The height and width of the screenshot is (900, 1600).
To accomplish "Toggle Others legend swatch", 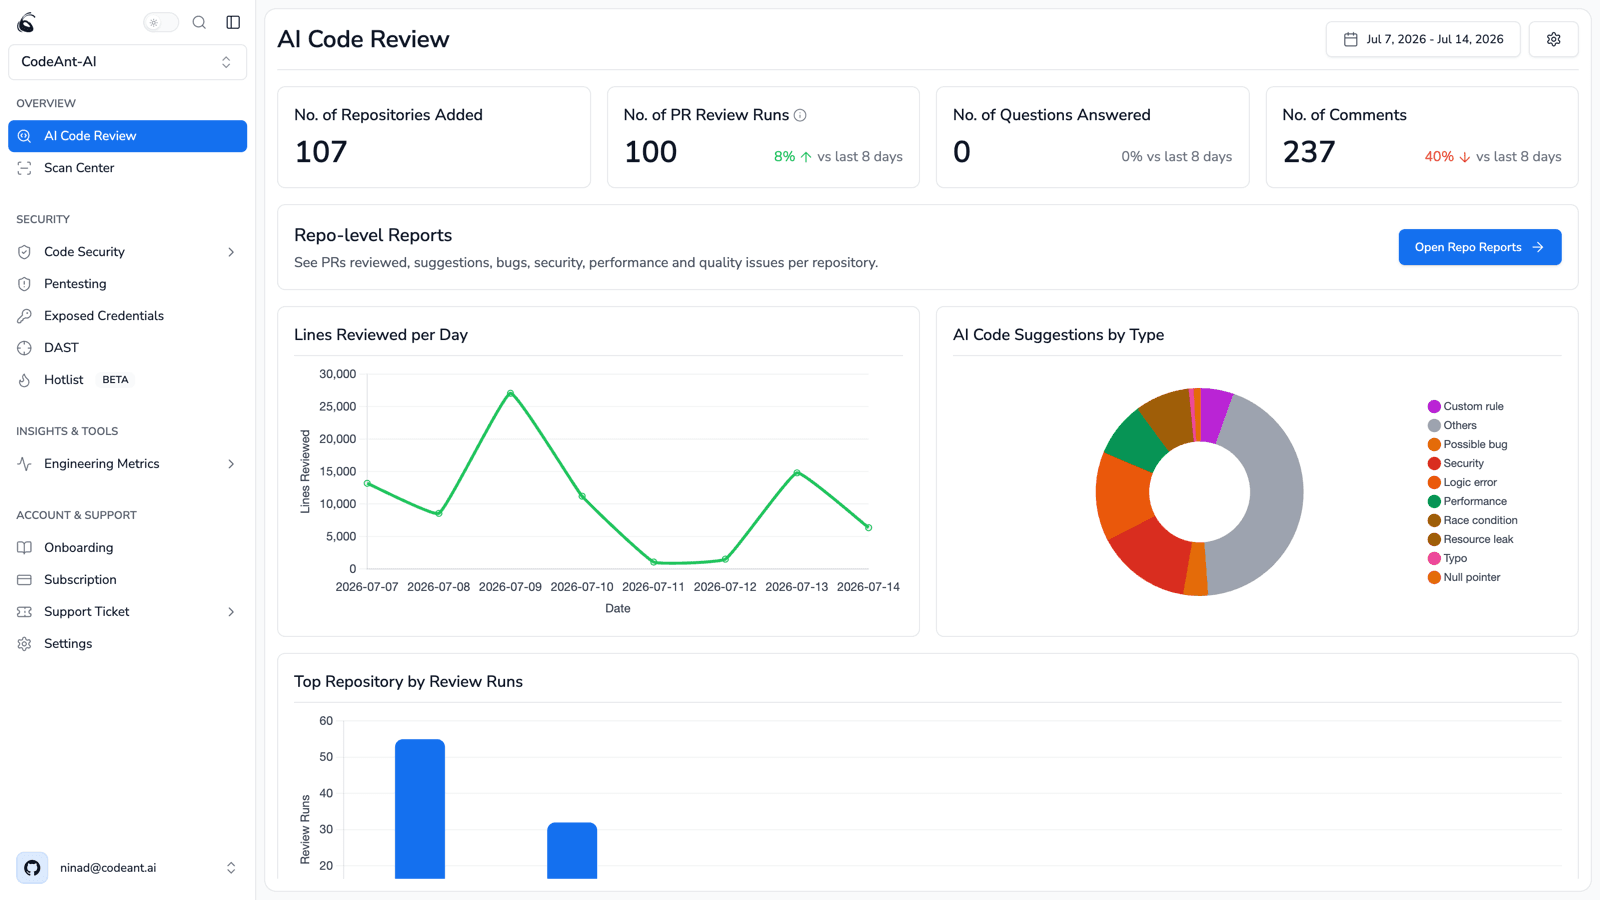I will point(1434,425).
